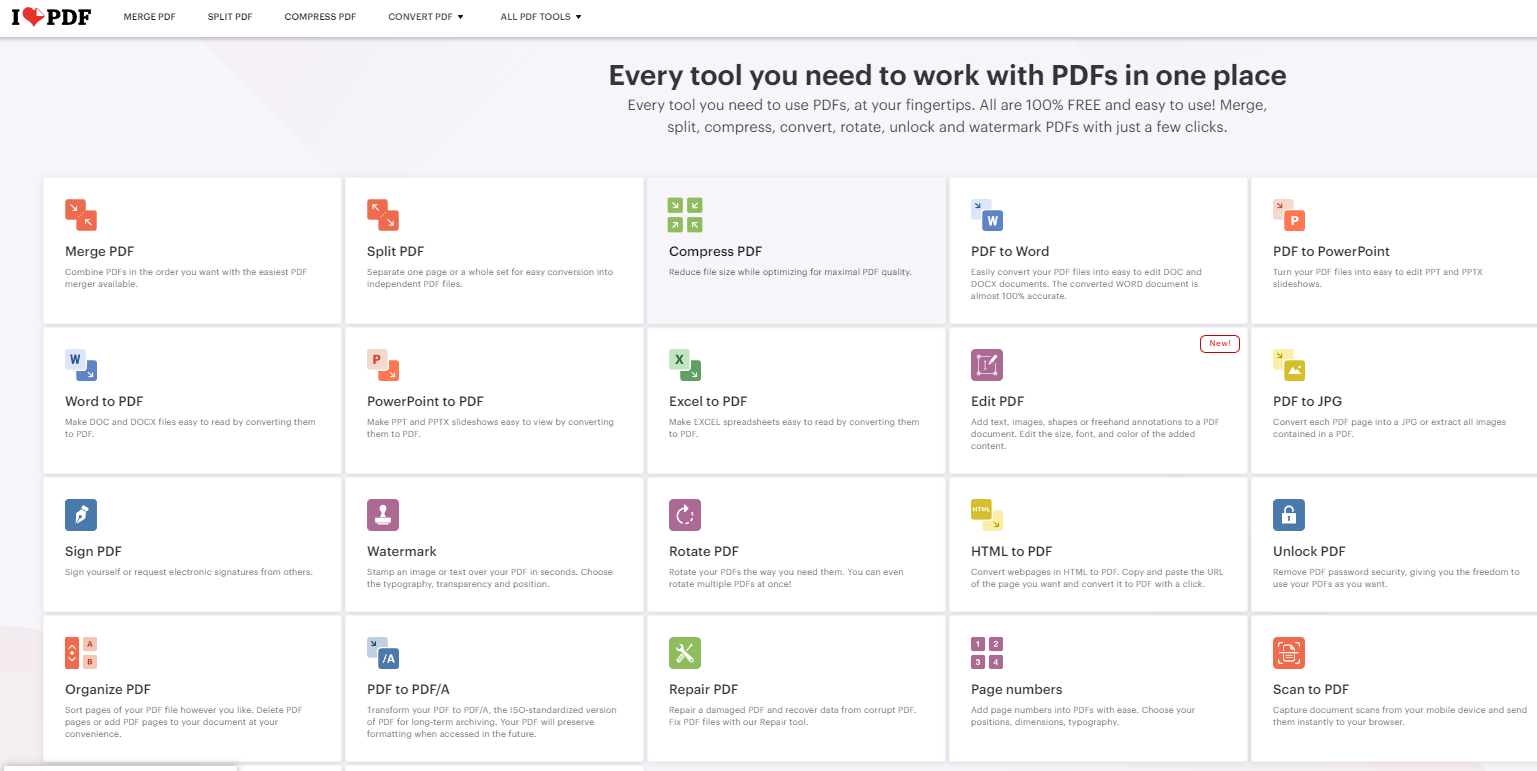1537x771 pixels.
Task: Select the Repair PDF title
Action: coord(703,690)
